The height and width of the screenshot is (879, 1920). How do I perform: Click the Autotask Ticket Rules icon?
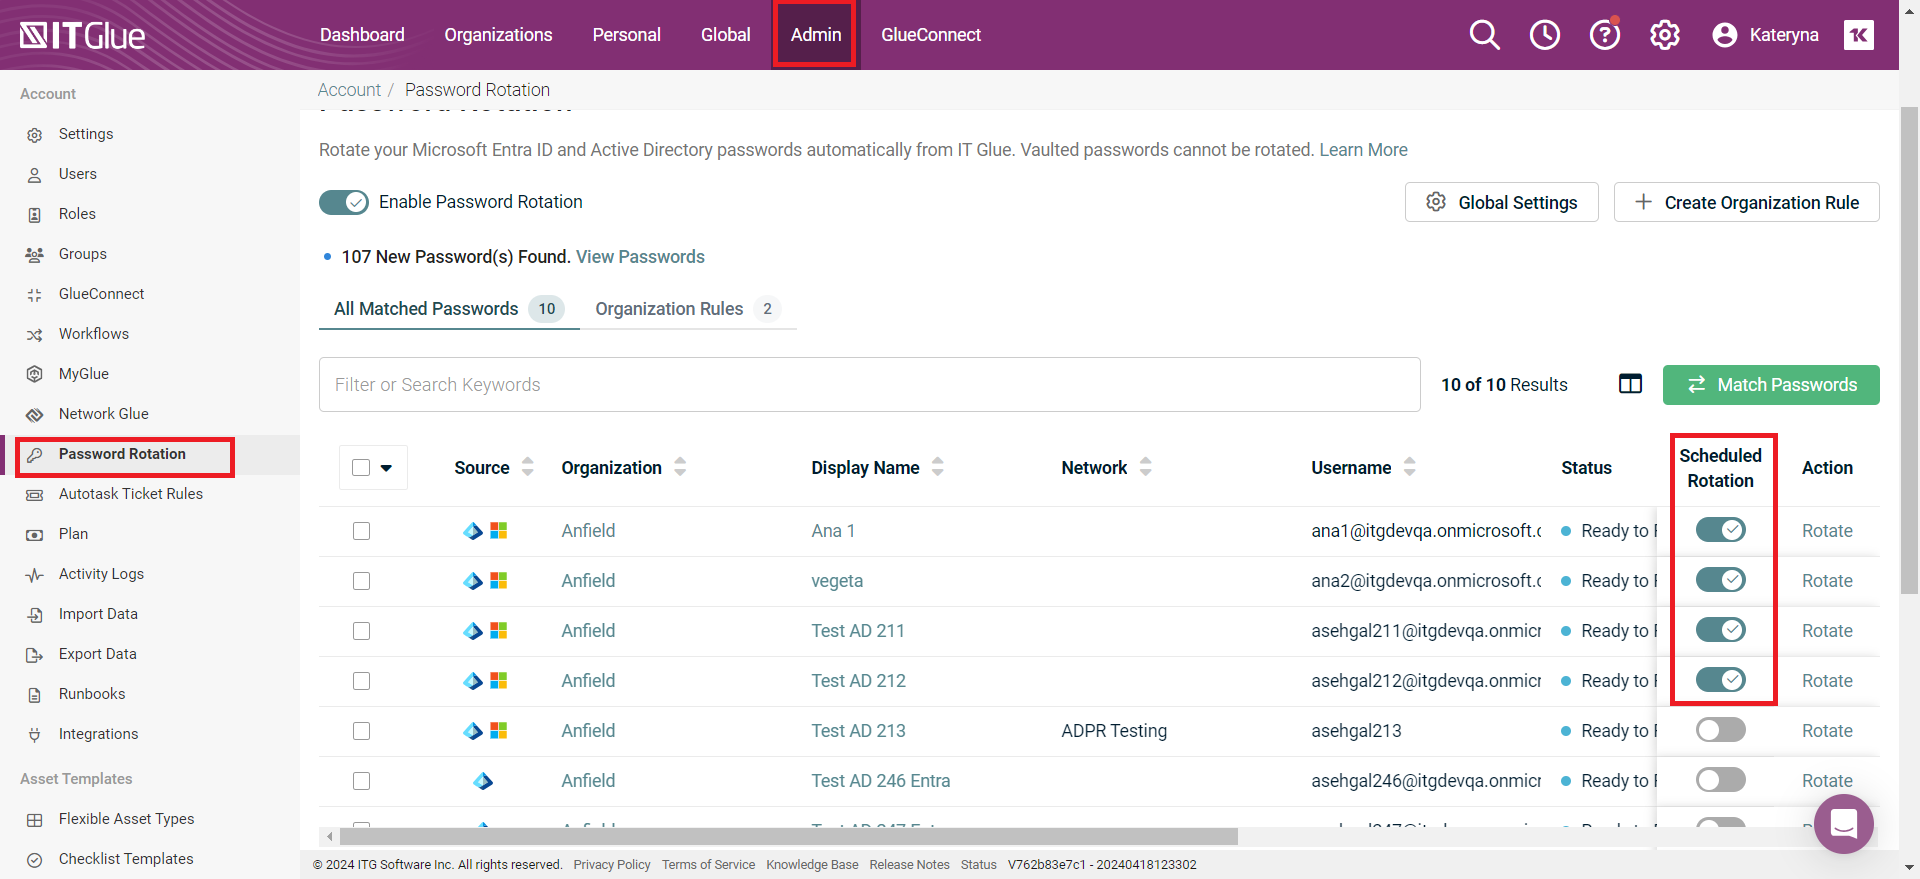[x=35, y=494]
